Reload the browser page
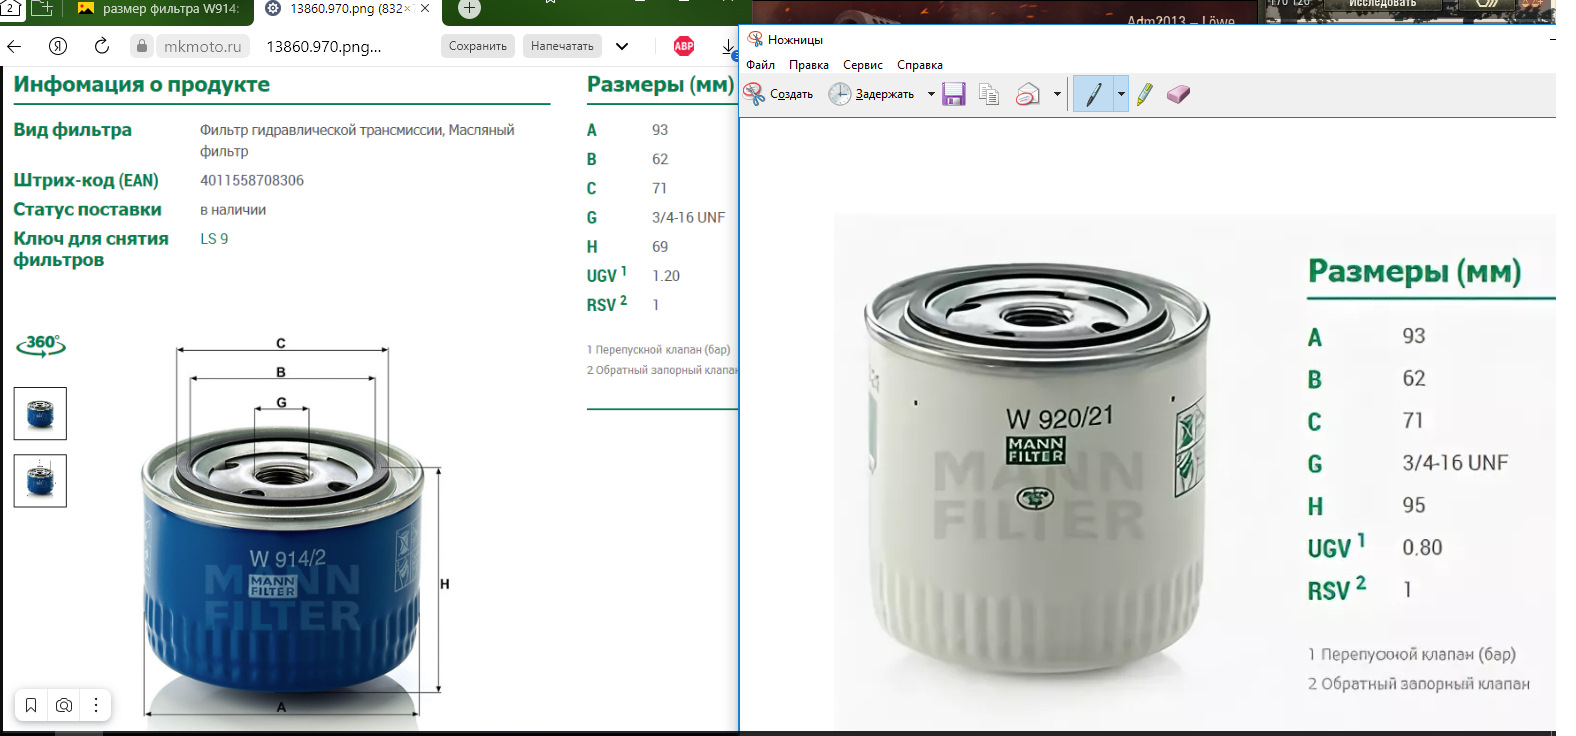1576x736 pixels. [101, 46]
